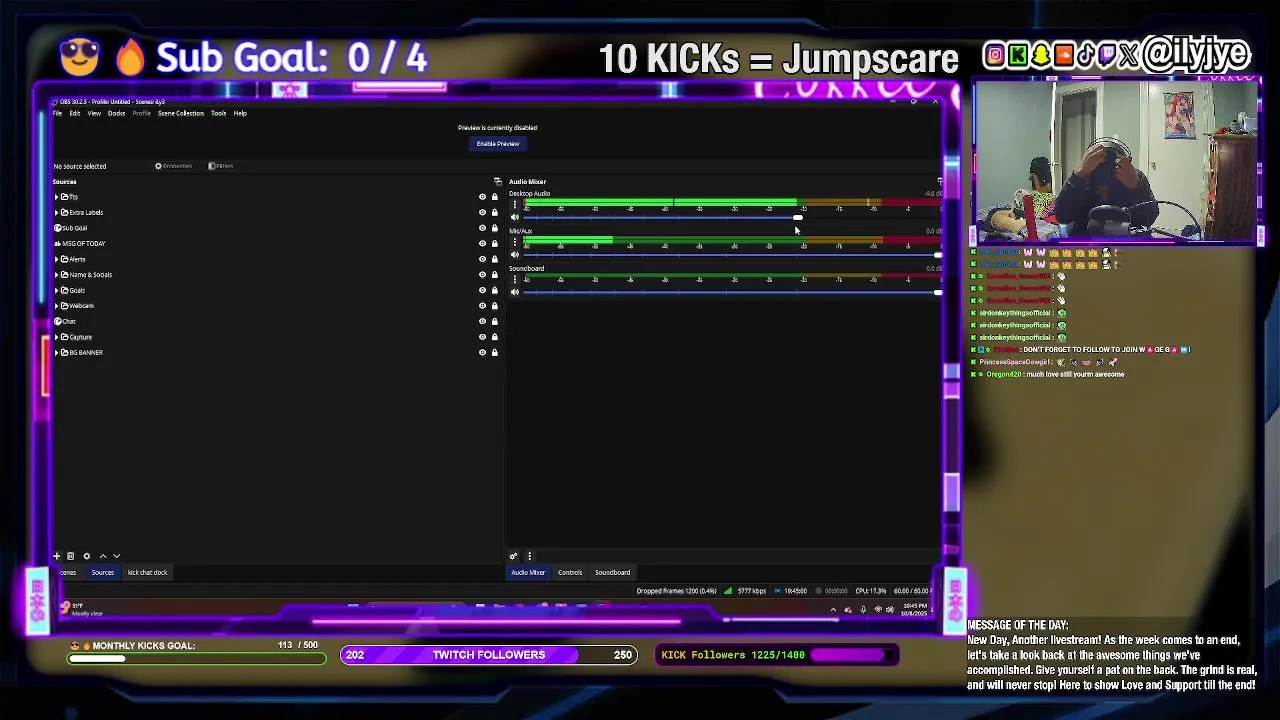Select the MSG OF TODAY text icon
The height and width of the screenshot is (720, 1280).
click(x=57, y=243)
